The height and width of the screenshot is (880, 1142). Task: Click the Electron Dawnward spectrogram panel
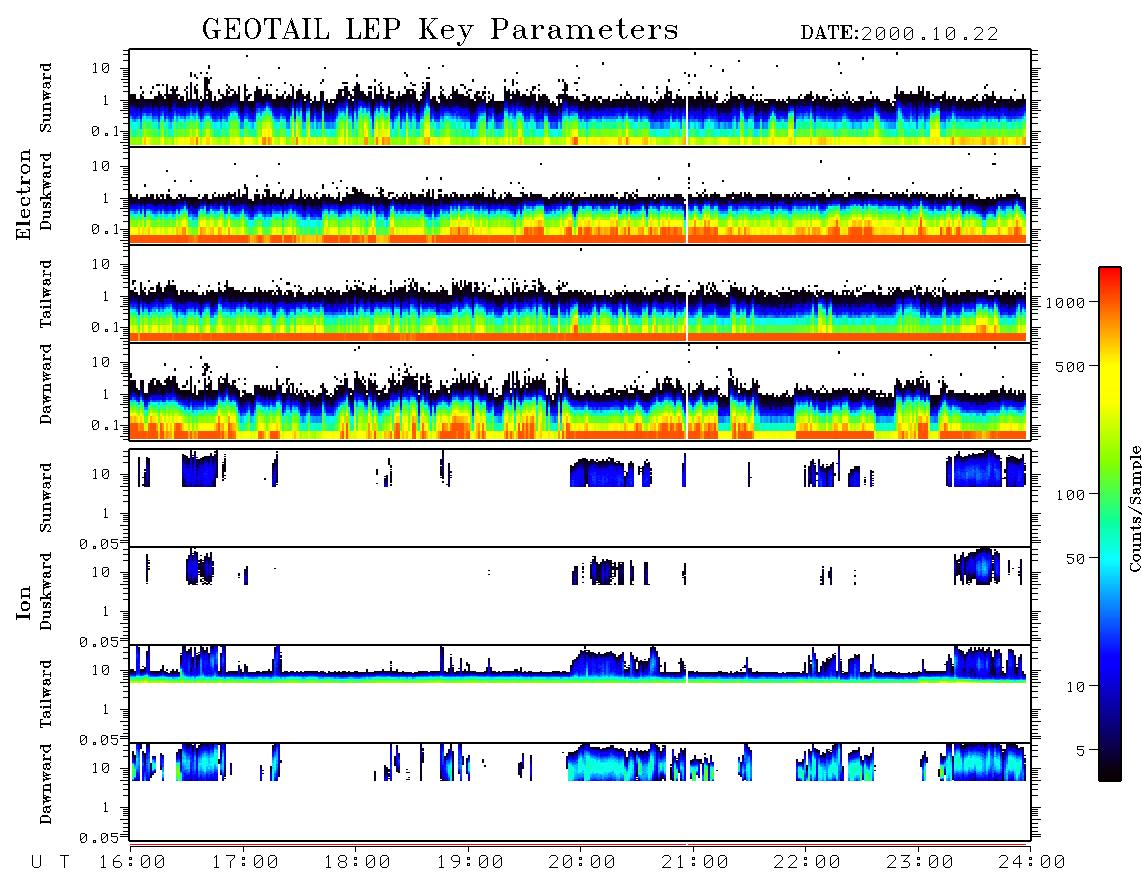580,391
